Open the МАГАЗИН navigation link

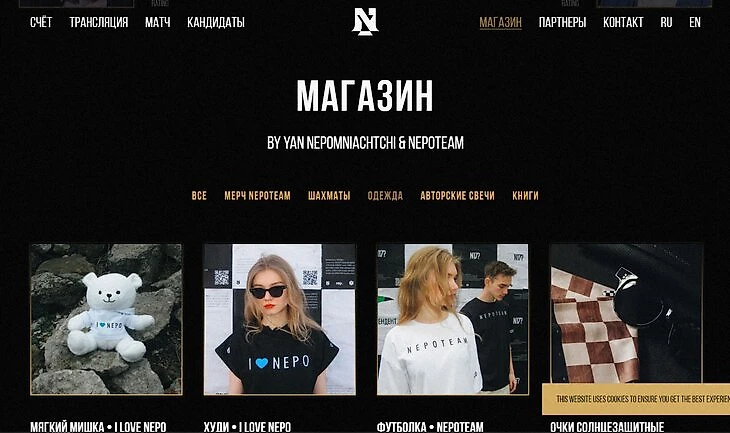point(500,22)
